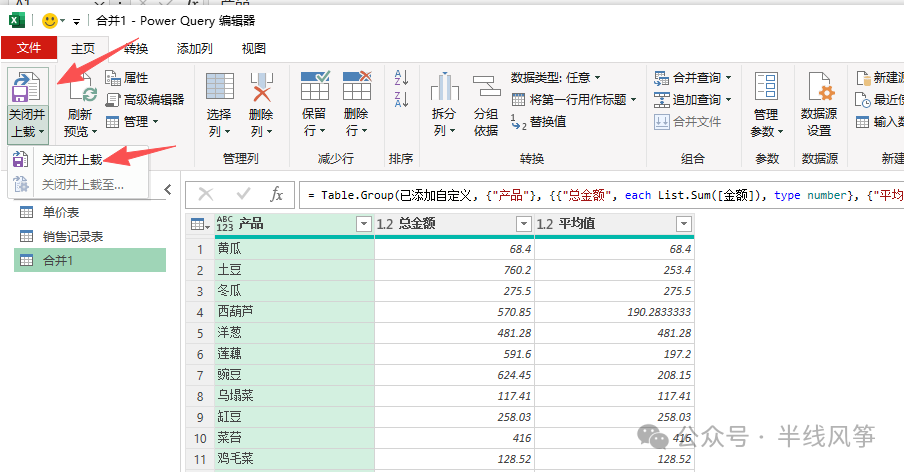Click the smiley feedback icon in title bar

[x=50, y=21]
